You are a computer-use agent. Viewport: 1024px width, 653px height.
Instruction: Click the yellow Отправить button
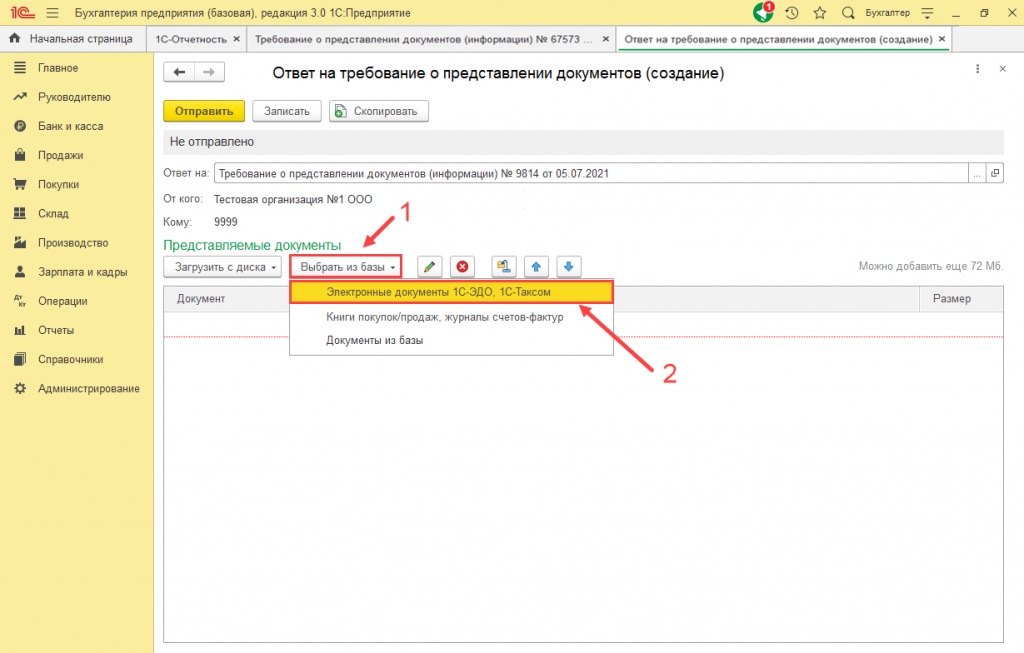pos(204,111)
